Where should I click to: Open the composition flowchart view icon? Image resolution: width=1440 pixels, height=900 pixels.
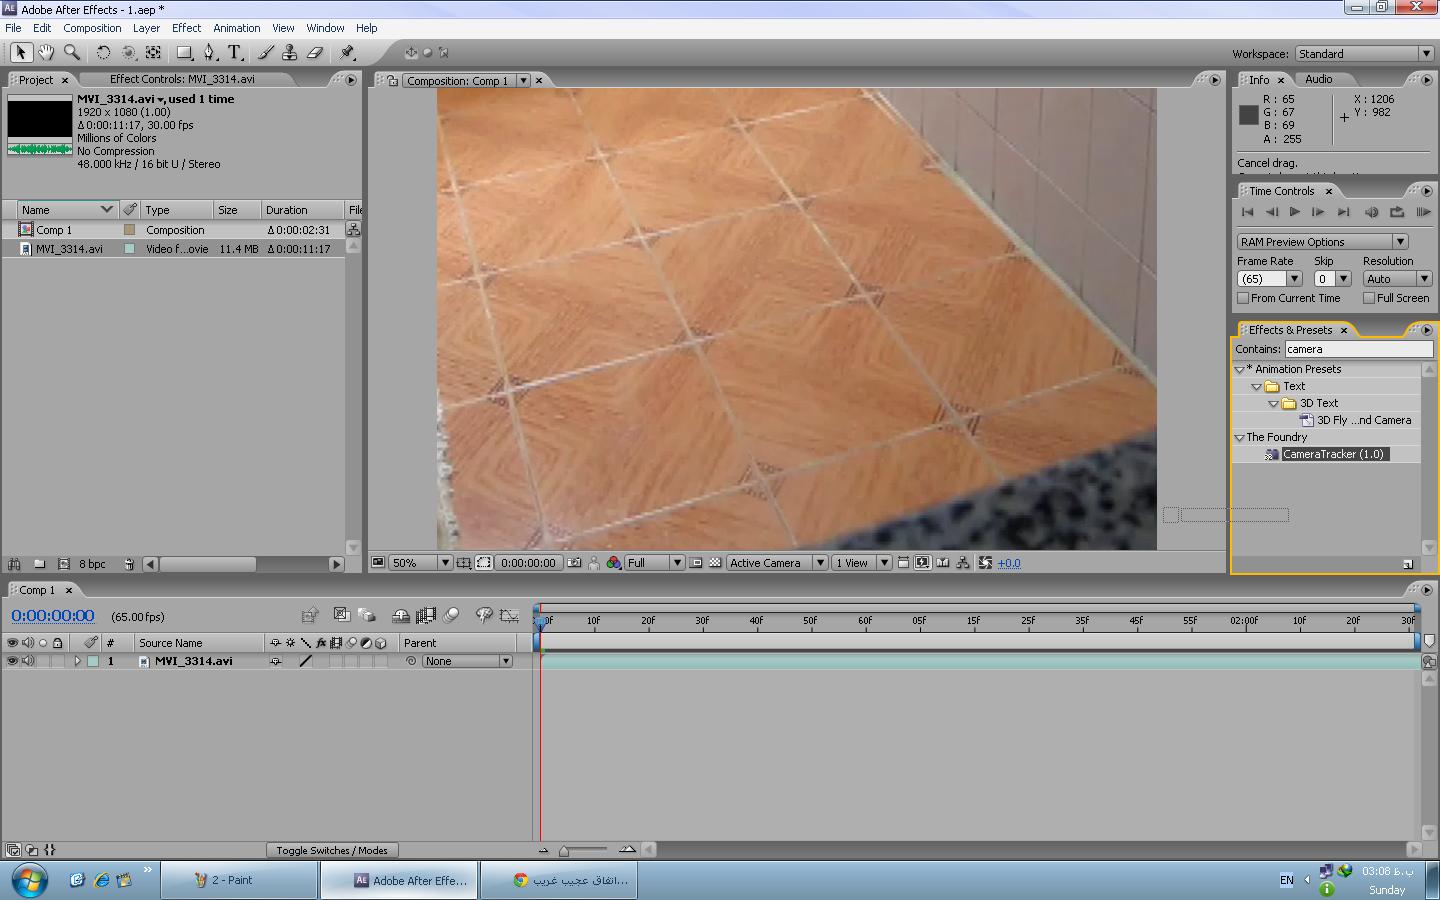pyautogui.click(x=963, y=563)
